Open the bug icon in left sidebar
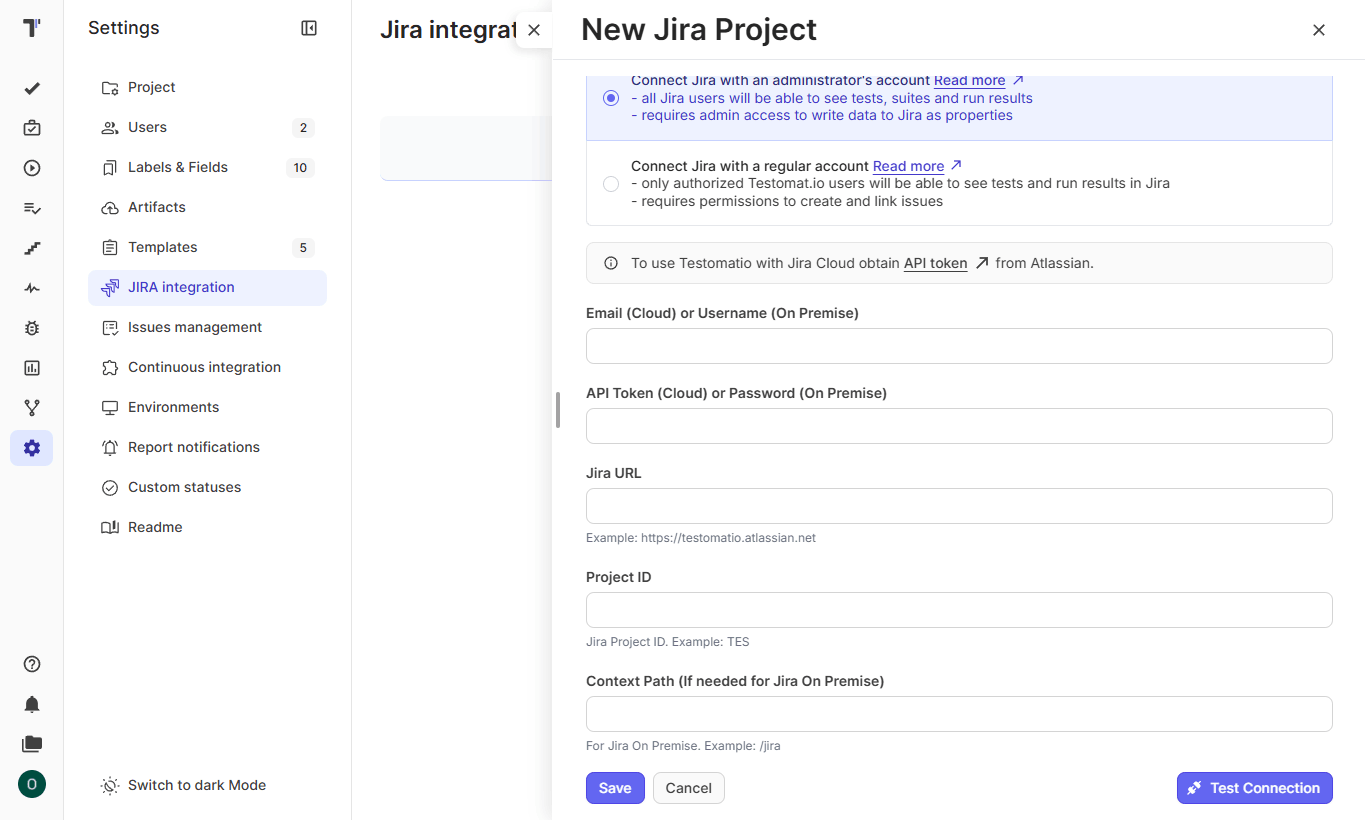This screenshot has width=1366, height=820. (32, 328)
